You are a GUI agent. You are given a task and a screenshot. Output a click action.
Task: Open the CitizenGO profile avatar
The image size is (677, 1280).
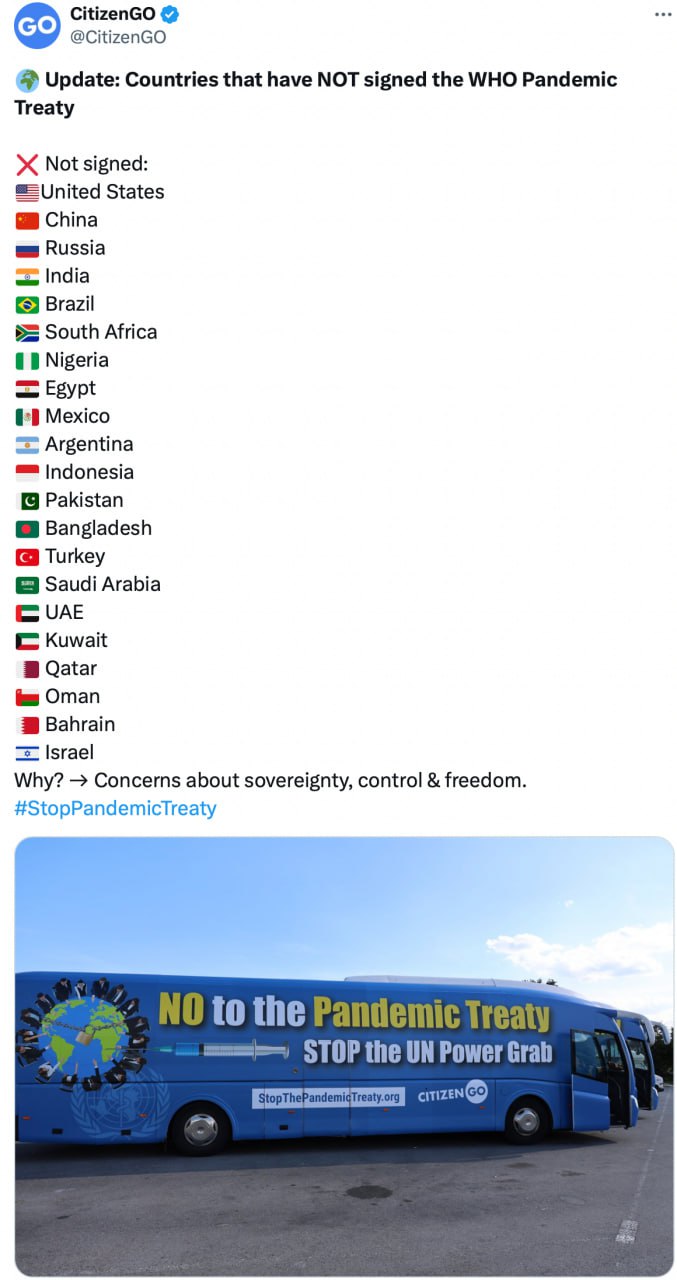pyautogui.click(x=34, y=27)
